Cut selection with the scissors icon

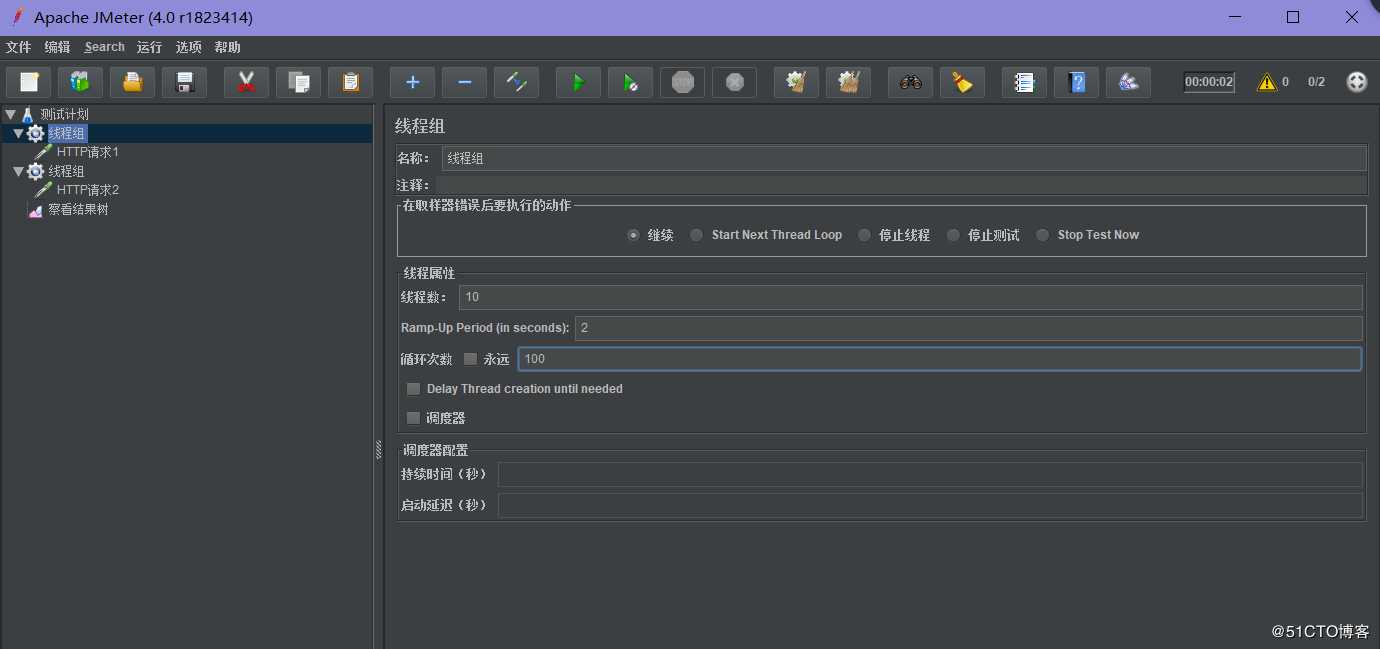[246, 82]
